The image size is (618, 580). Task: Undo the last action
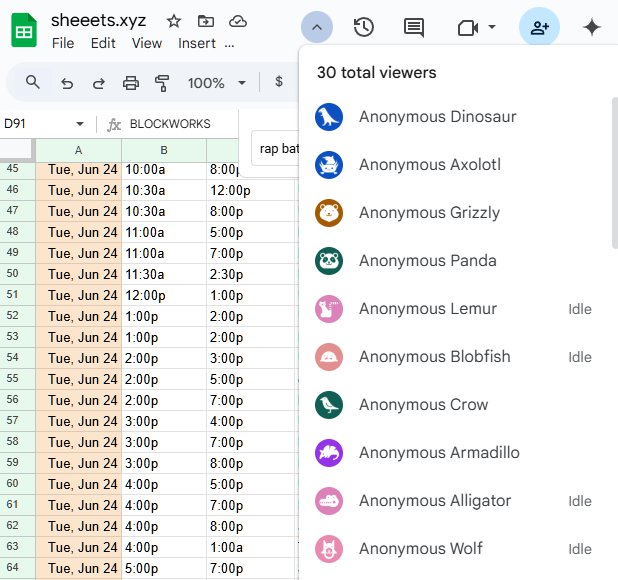pyautogui.click(x=67, y=83)
